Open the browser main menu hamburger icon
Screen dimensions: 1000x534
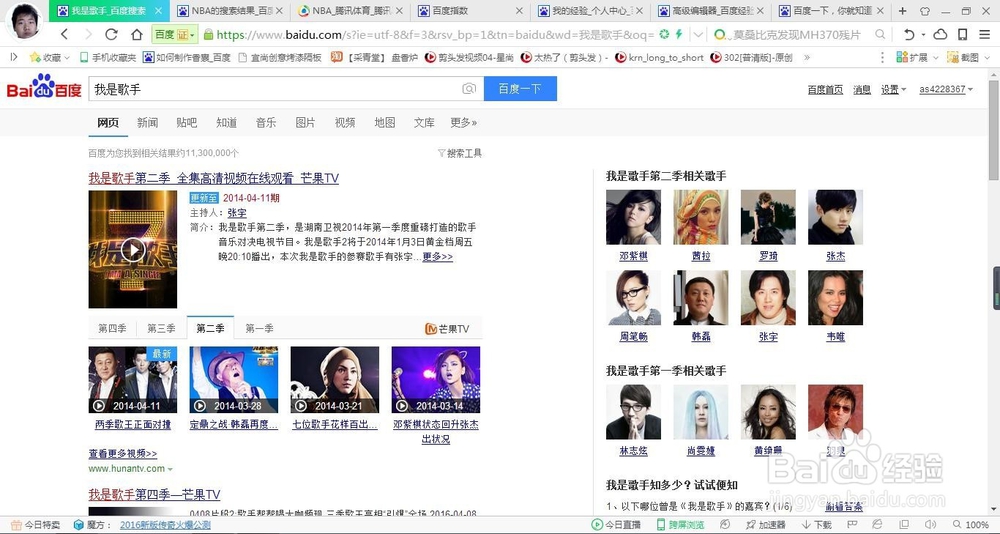(x=985, y=34)
